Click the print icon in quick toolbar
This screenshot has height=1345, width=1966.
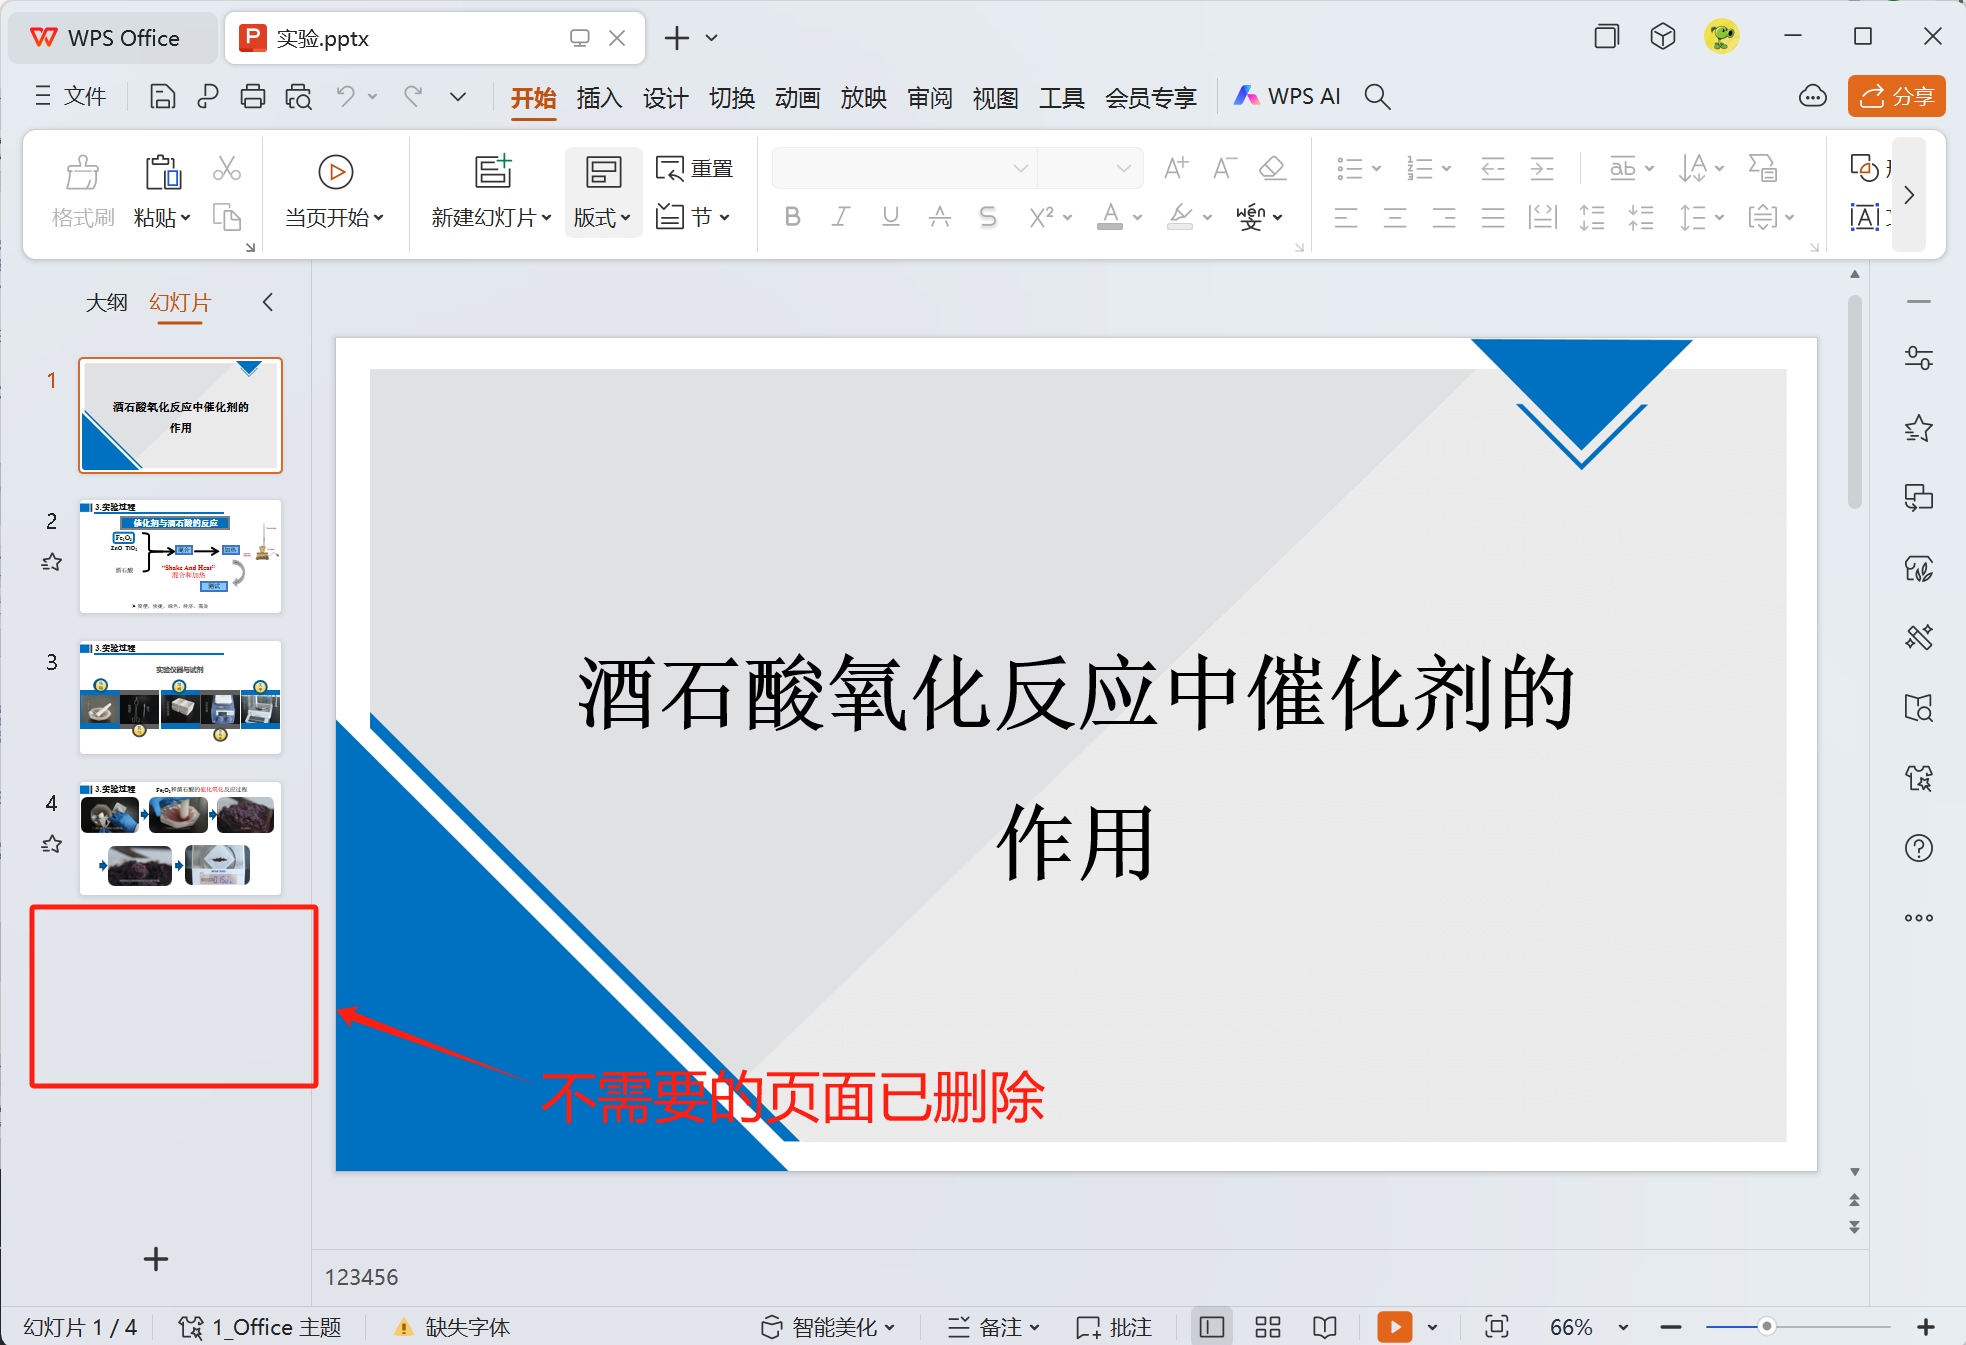[x=253, y=97]
